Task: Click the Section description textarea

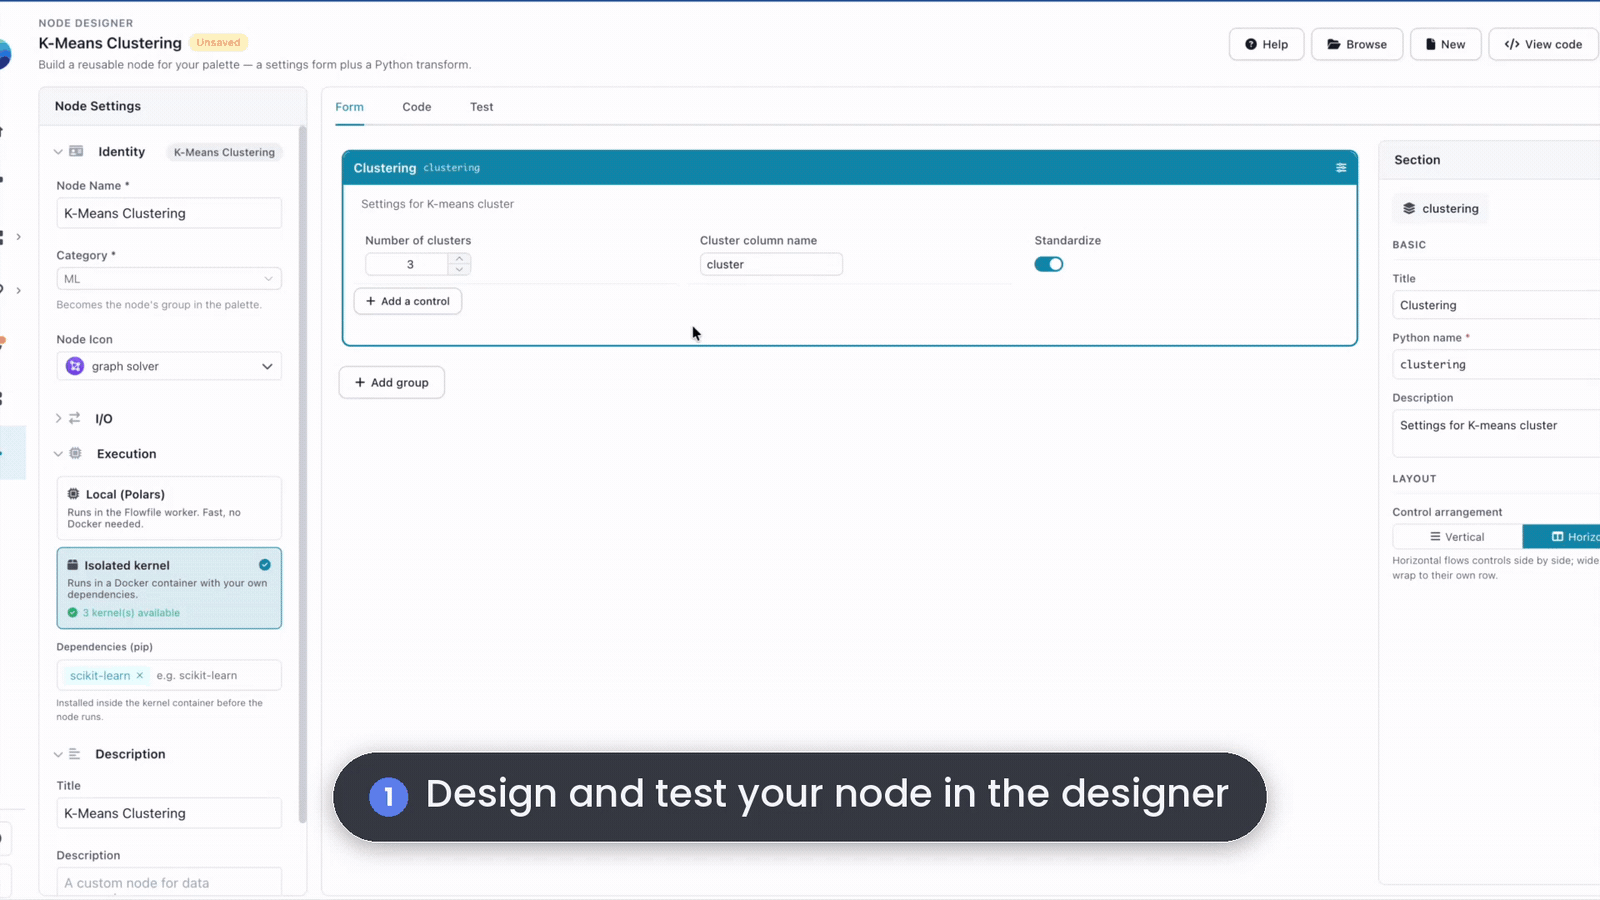Action: pyautogui.click(x=1496, y=434)
